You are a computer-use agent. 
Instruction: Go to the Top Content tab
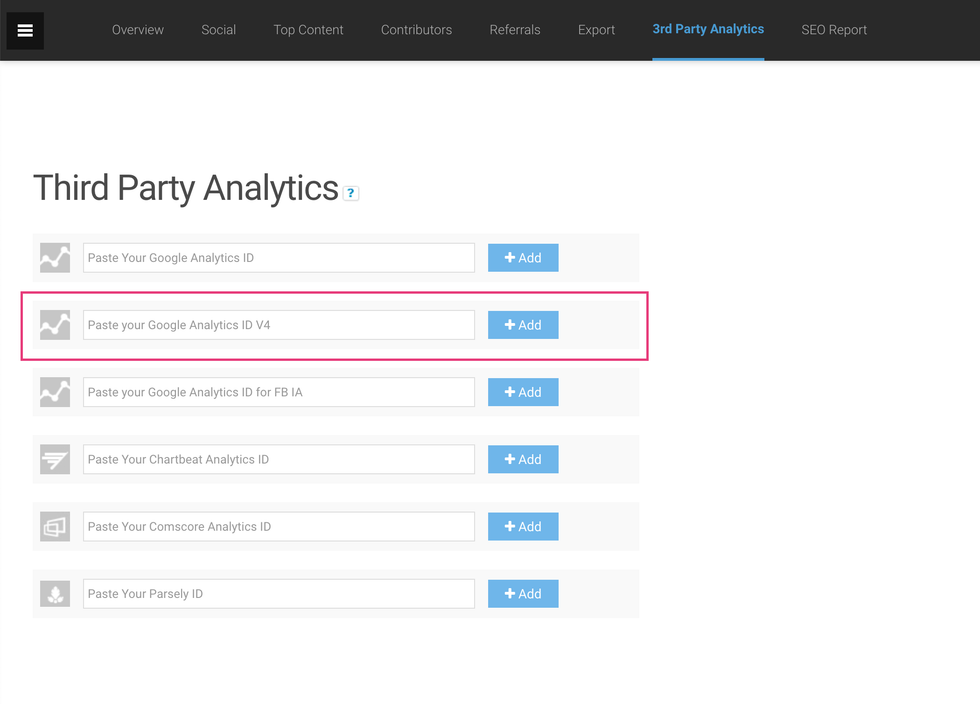308,30
